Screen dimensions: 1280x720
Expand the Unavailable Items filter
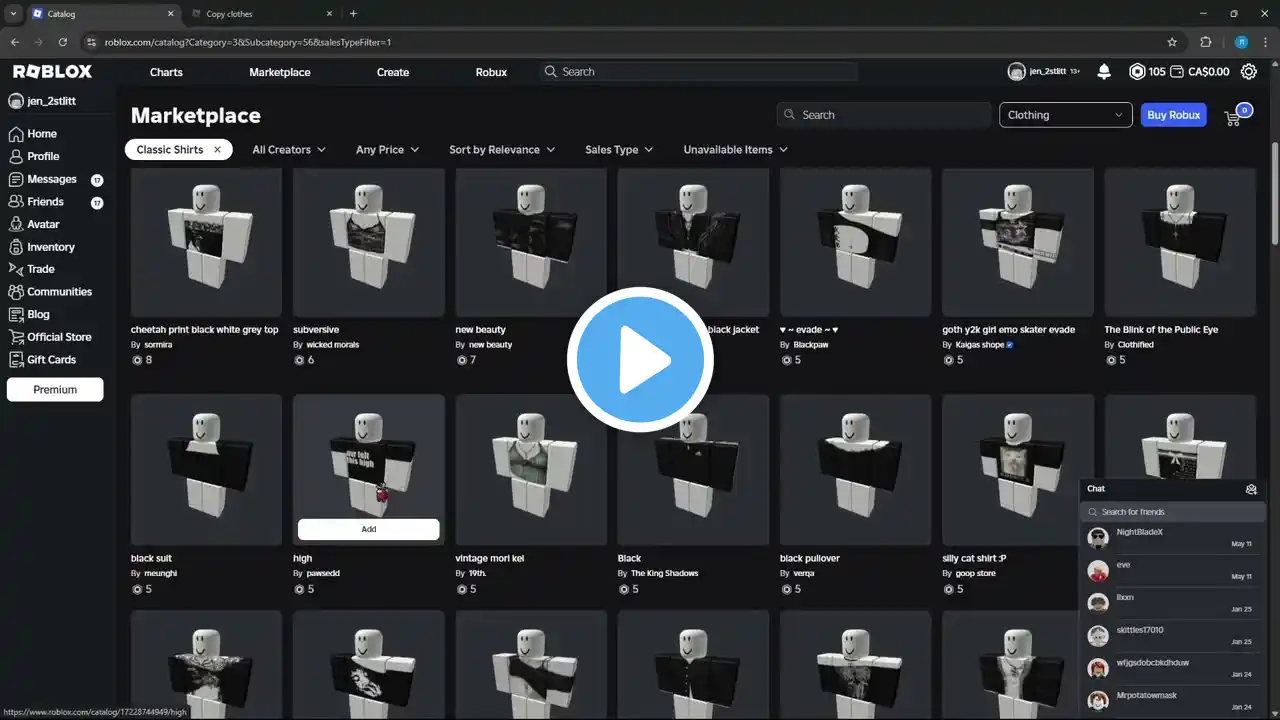tap(735, 150)
